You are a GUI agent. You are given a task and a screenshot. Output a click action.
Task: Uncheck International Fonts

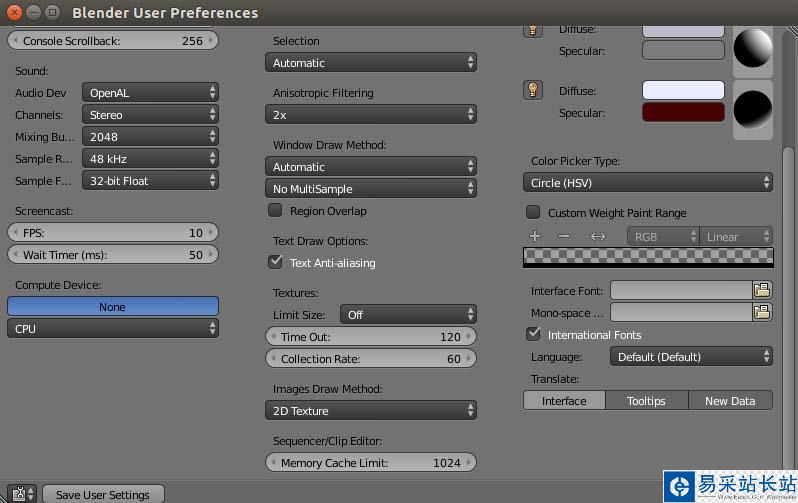click(x=533, y=334)
